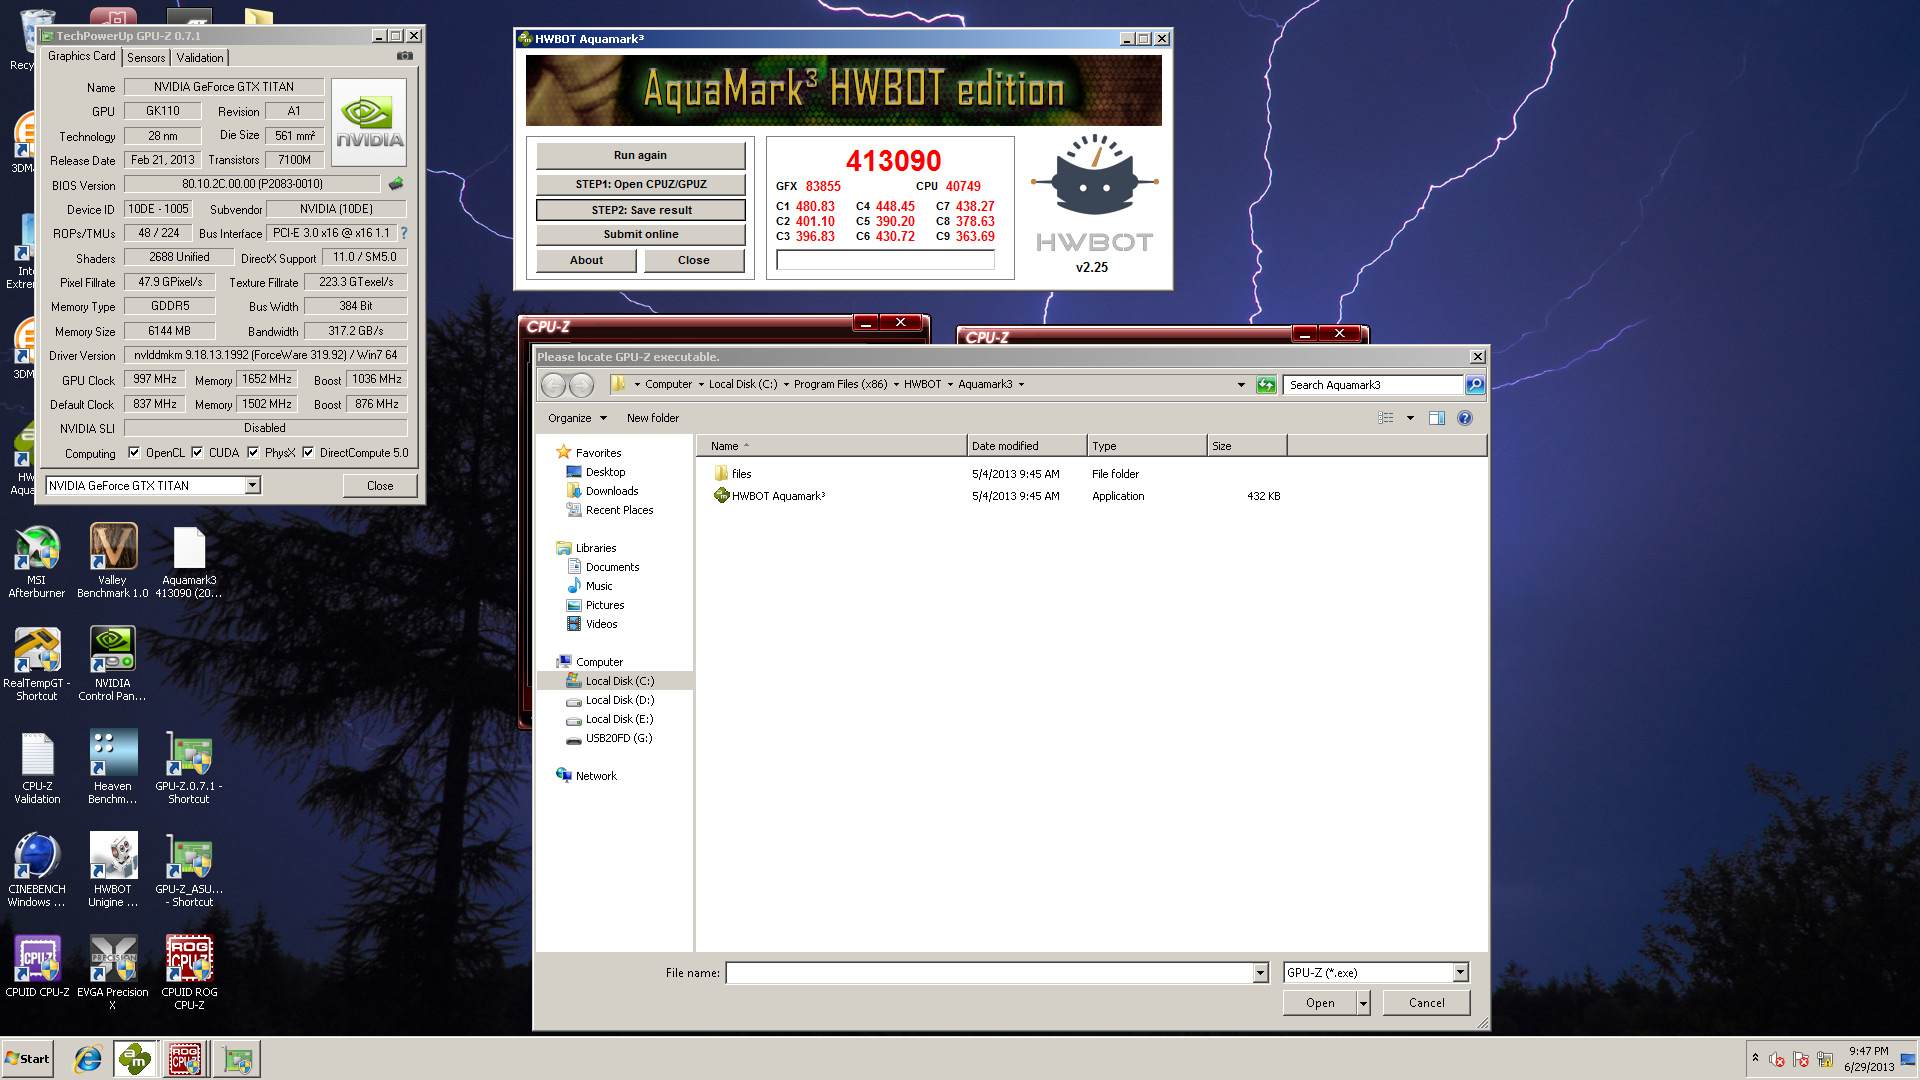Click the refresh icon beside the address bar
Image resolution: width=1920 pixels, height=1080 pixels.
click(1266, 385)
